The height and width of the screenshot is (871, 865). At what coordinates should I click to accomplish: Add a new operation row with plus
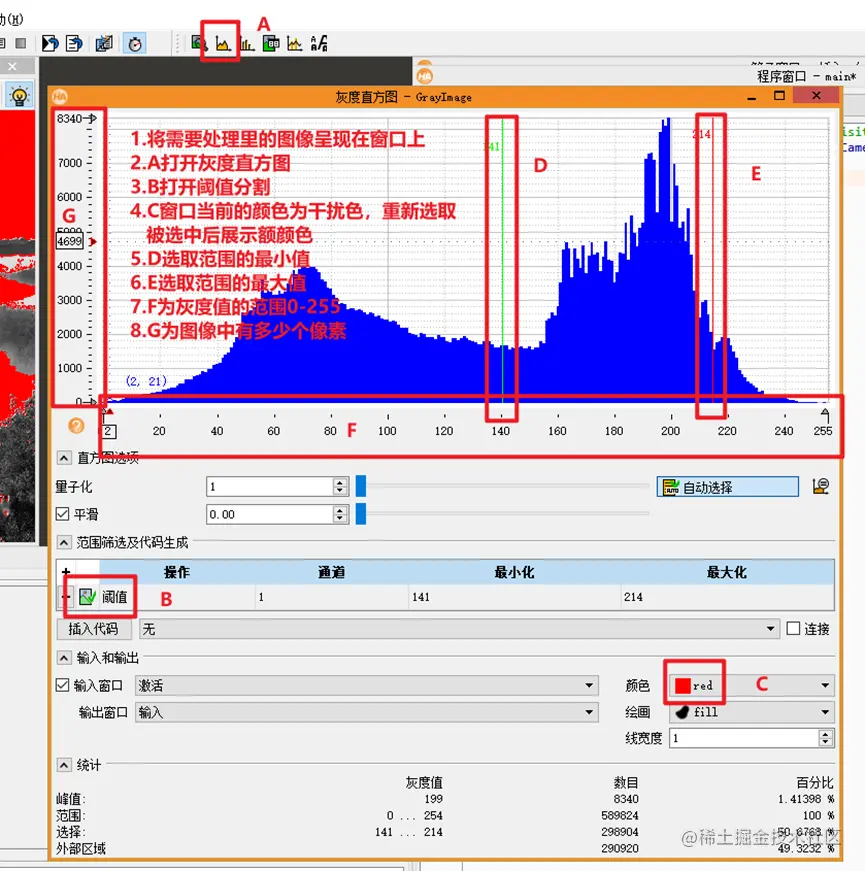click(x=66, y=572)
